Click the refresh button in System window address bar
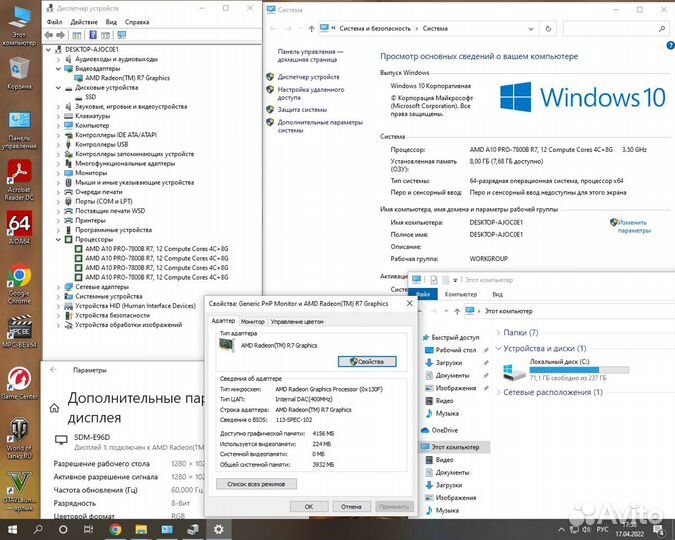 (x=548, y=29)
